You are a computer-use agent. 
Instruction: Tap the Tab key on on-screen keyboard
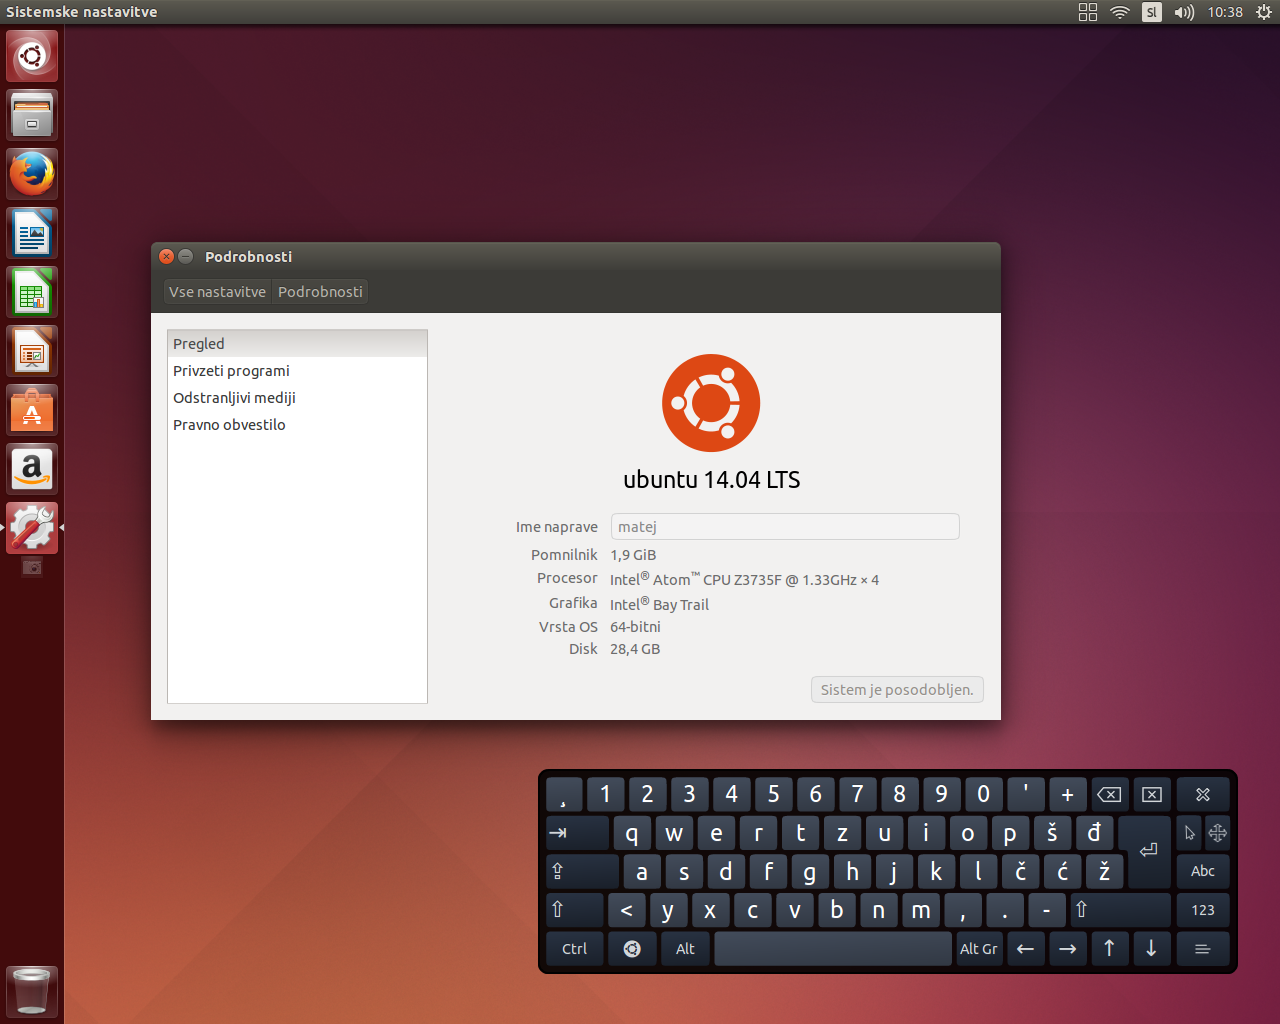click(577, 833)
